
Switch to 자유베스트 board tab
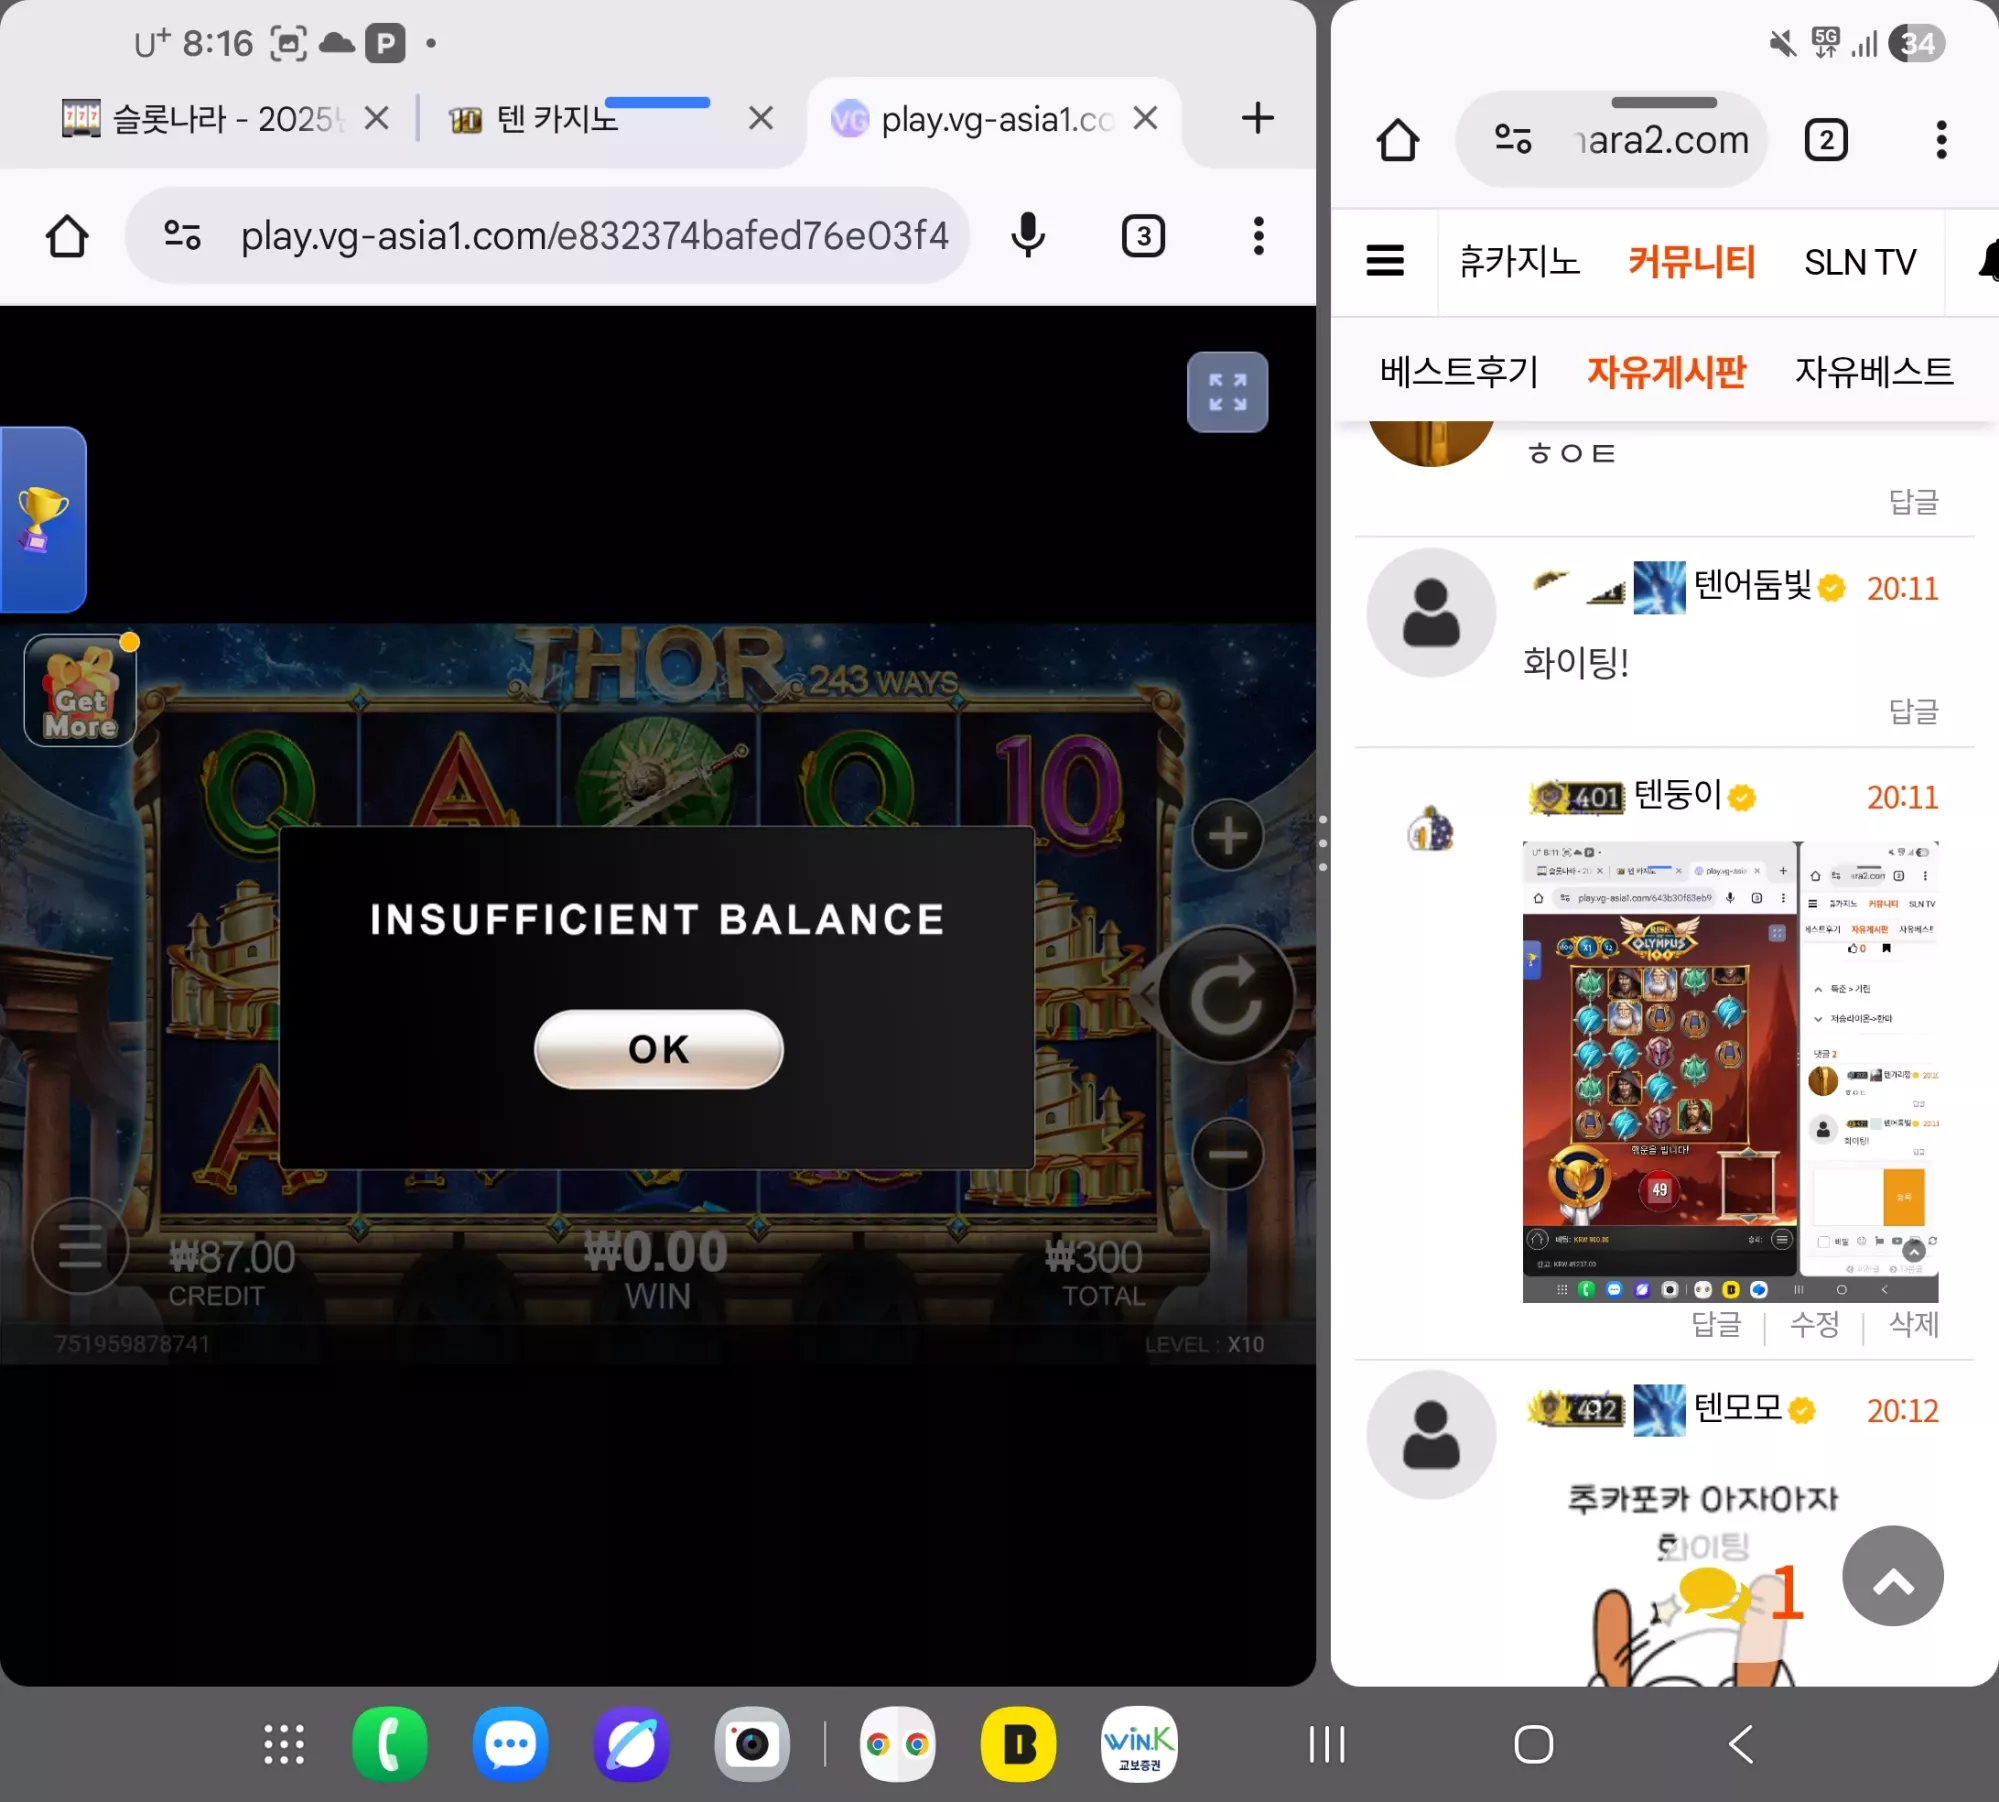coord(1874,372)
